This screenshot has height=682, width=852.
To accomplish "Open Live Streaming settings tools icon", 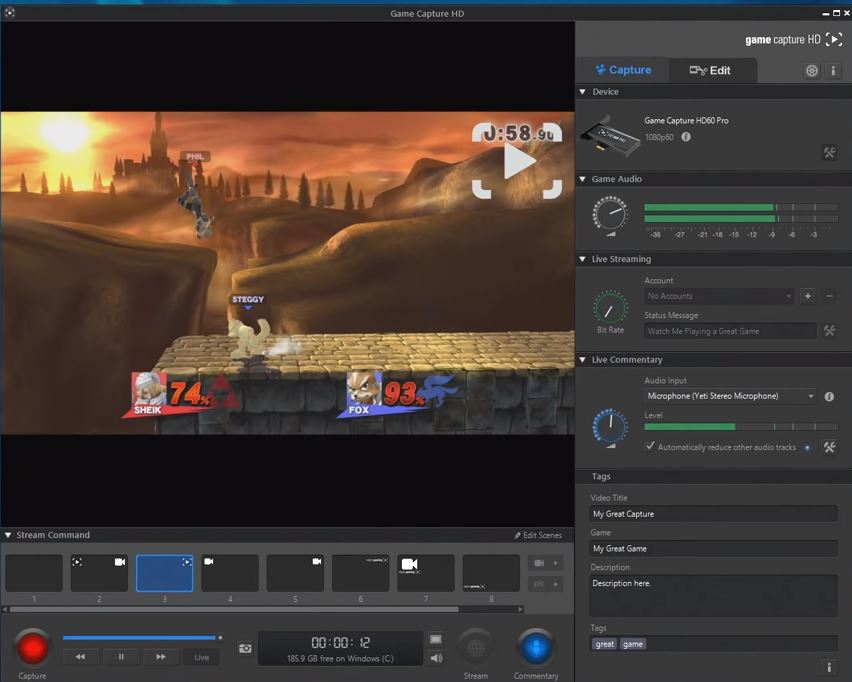I will coord(829,330).
